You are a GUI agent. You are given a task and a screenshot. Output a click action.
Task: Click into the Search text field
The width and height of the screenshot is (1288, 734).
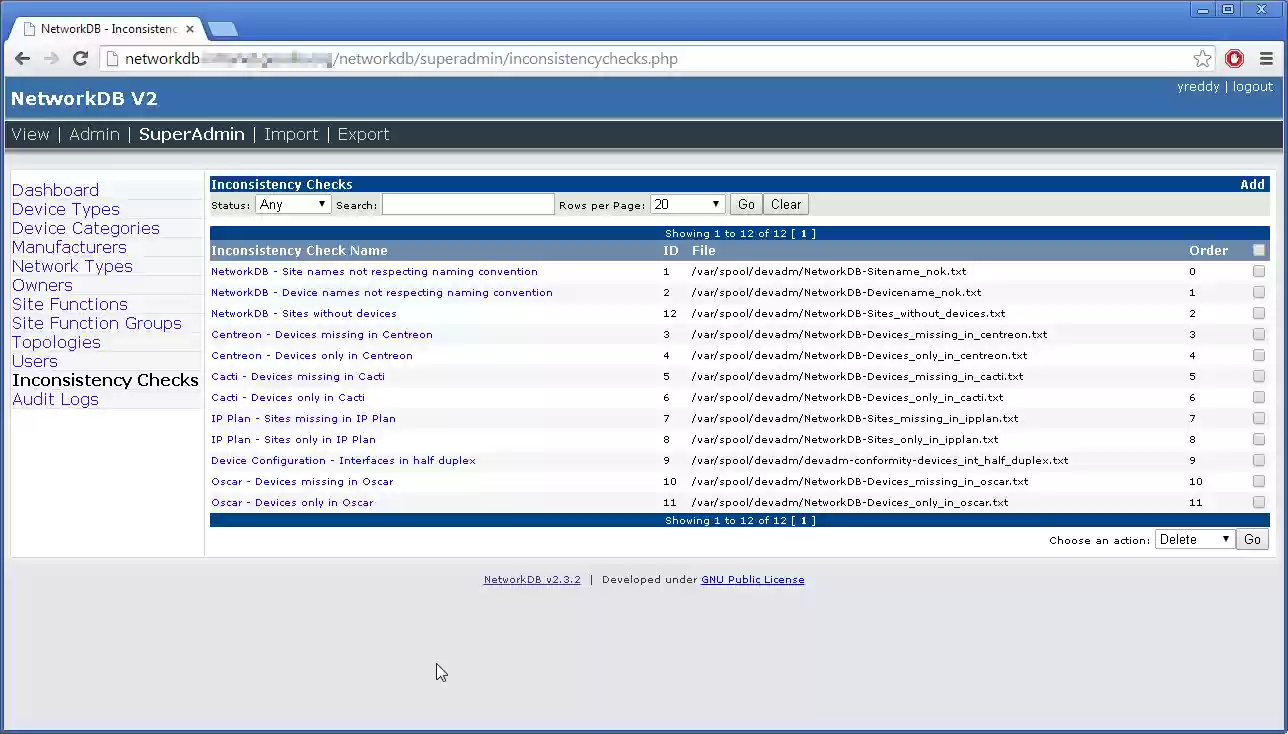click(467, 205)
